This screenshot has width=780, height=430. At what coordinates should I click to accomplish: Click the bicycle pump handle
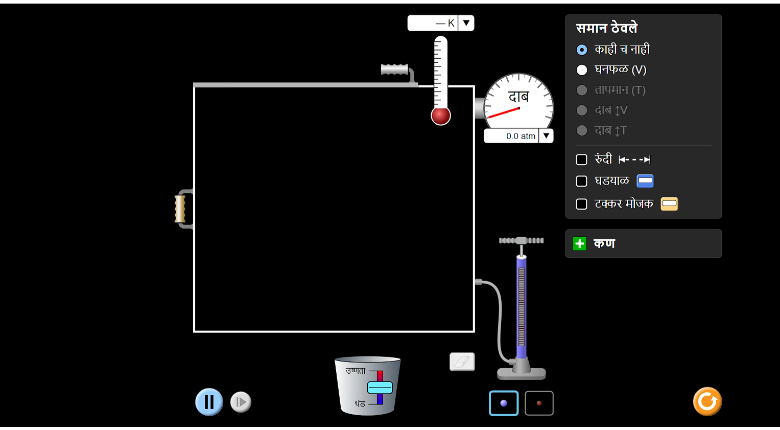pos(521,240)
